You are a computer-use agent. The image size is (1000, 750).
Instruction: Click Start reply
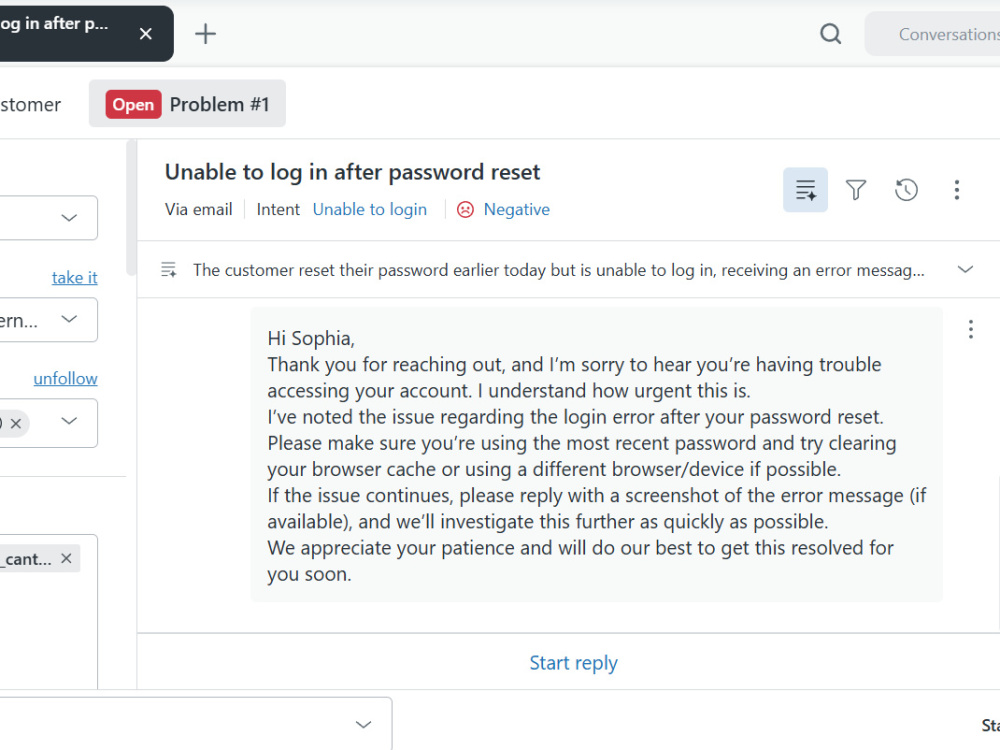click(573, 663)
